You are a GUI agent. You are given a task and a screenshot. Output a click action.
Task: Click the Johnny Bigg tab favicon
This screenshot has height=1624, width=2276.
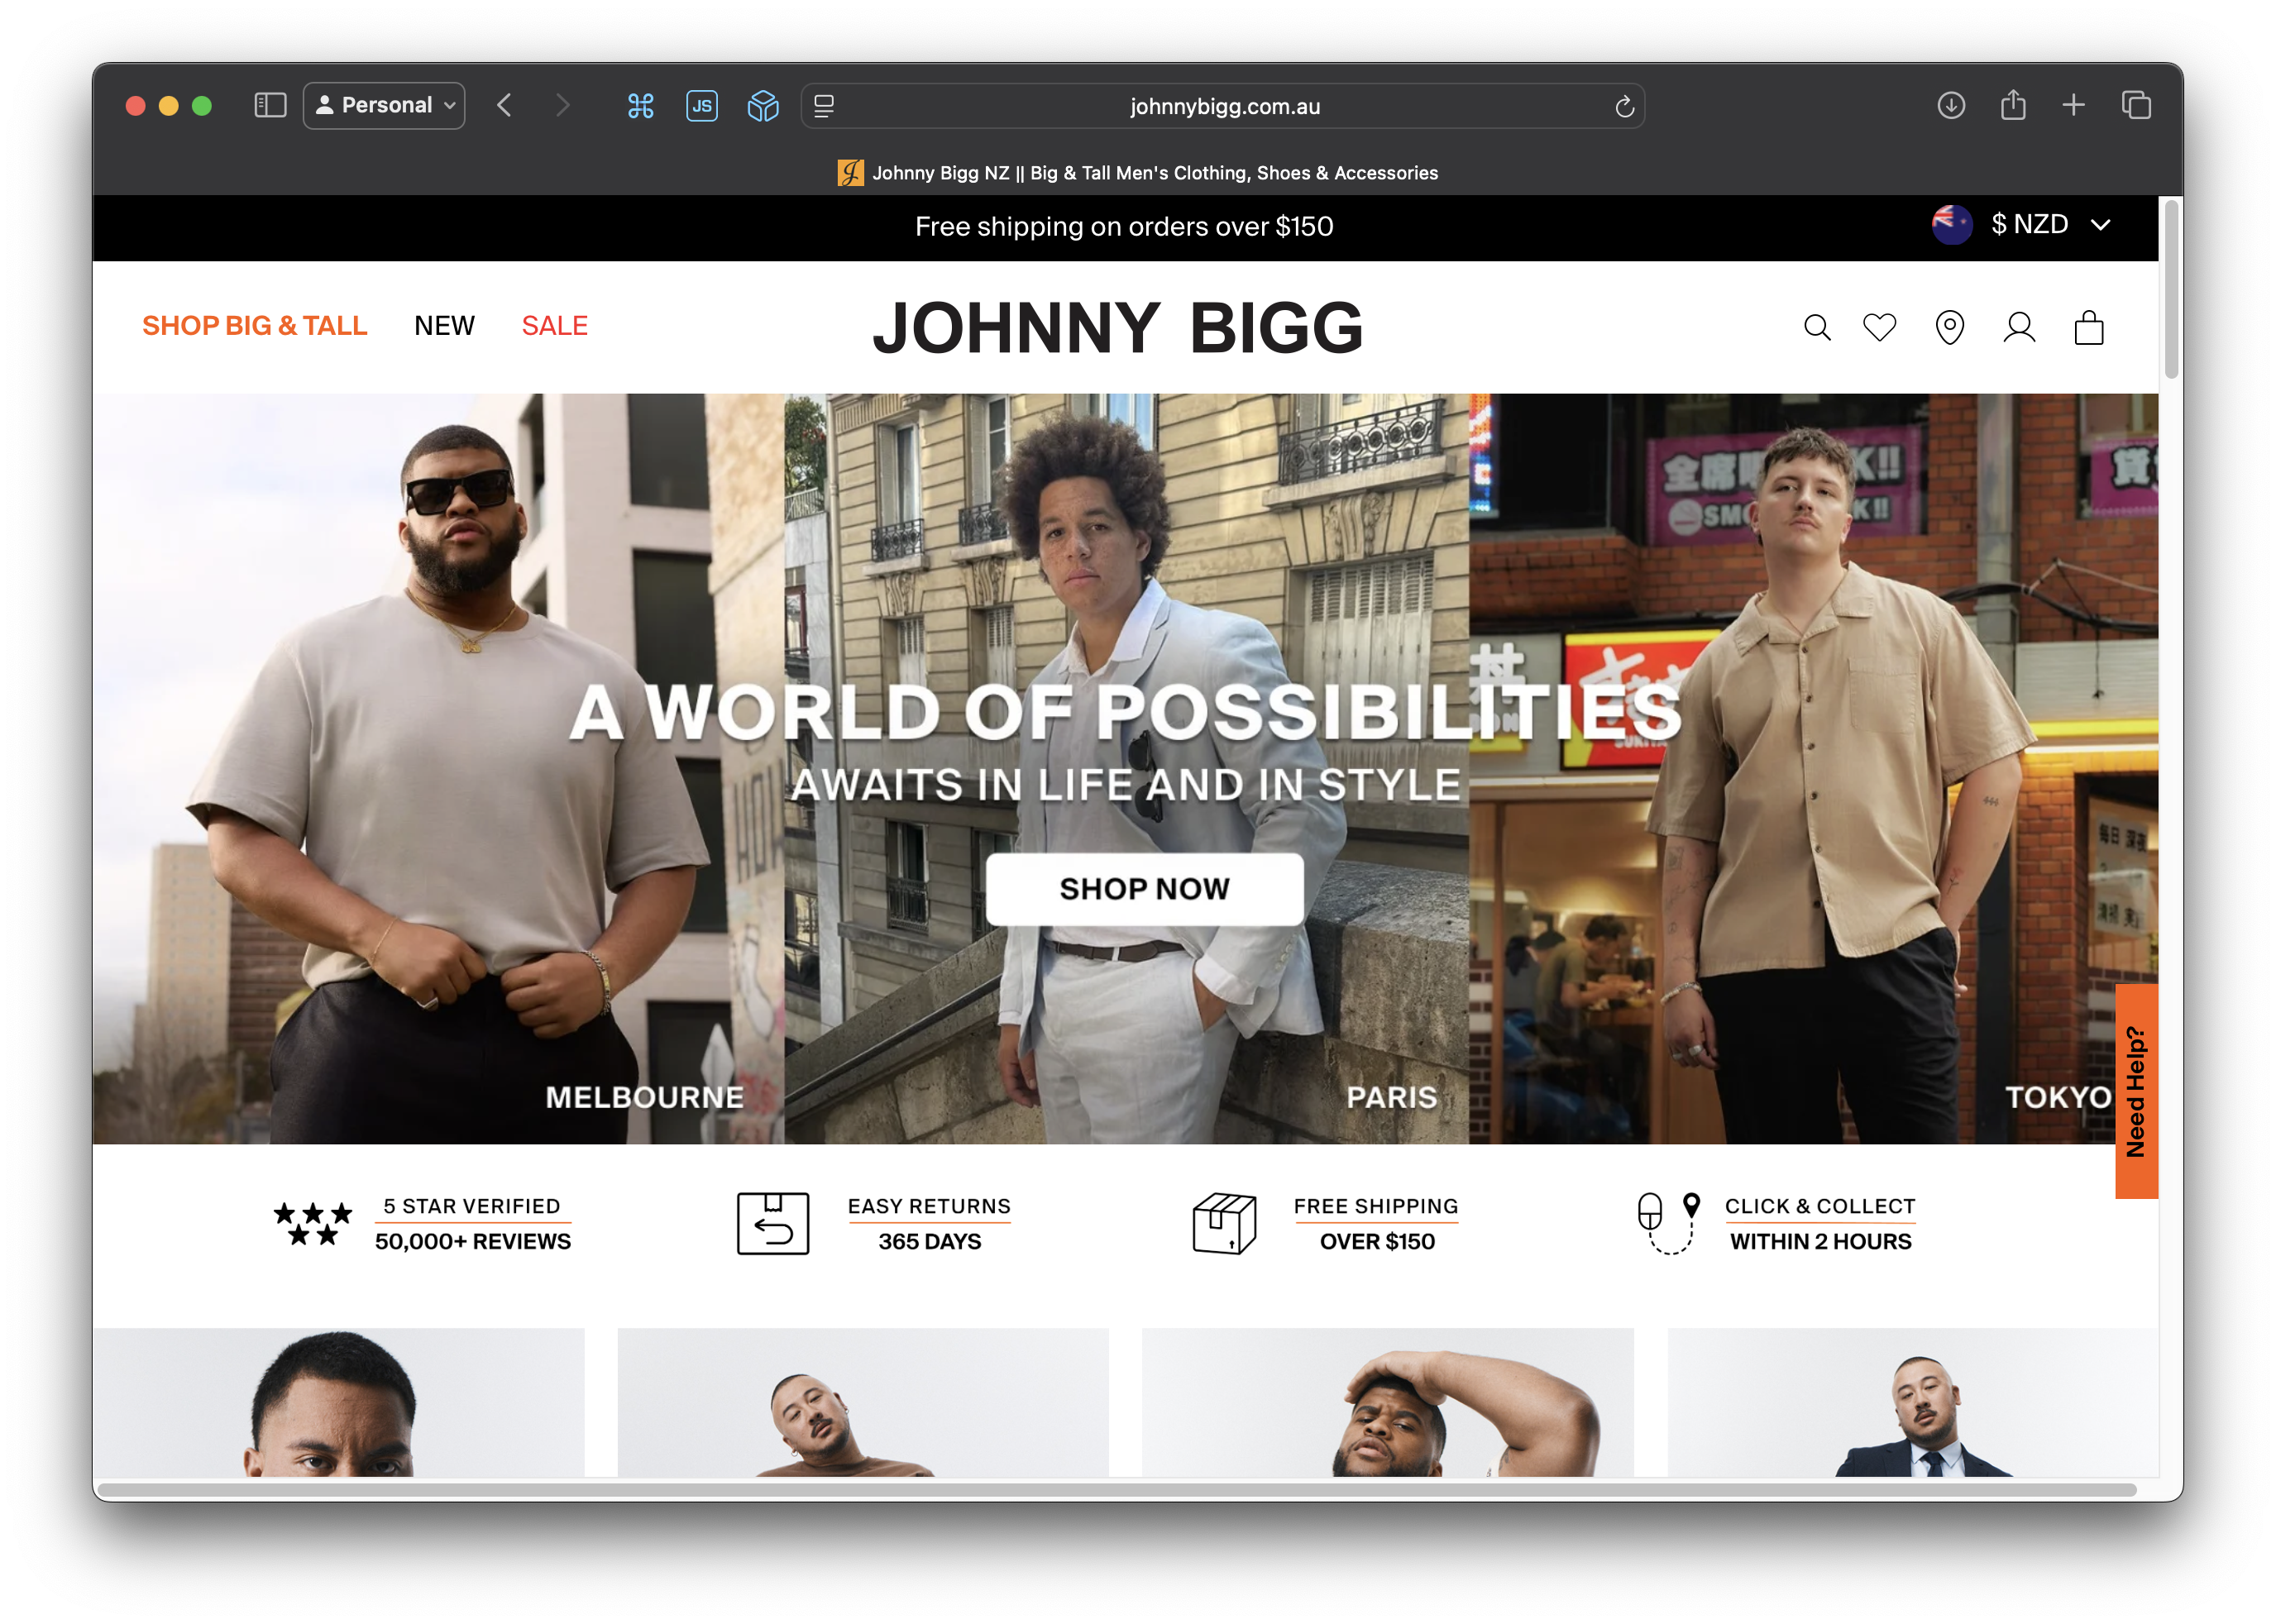click(x=850, y=173)
